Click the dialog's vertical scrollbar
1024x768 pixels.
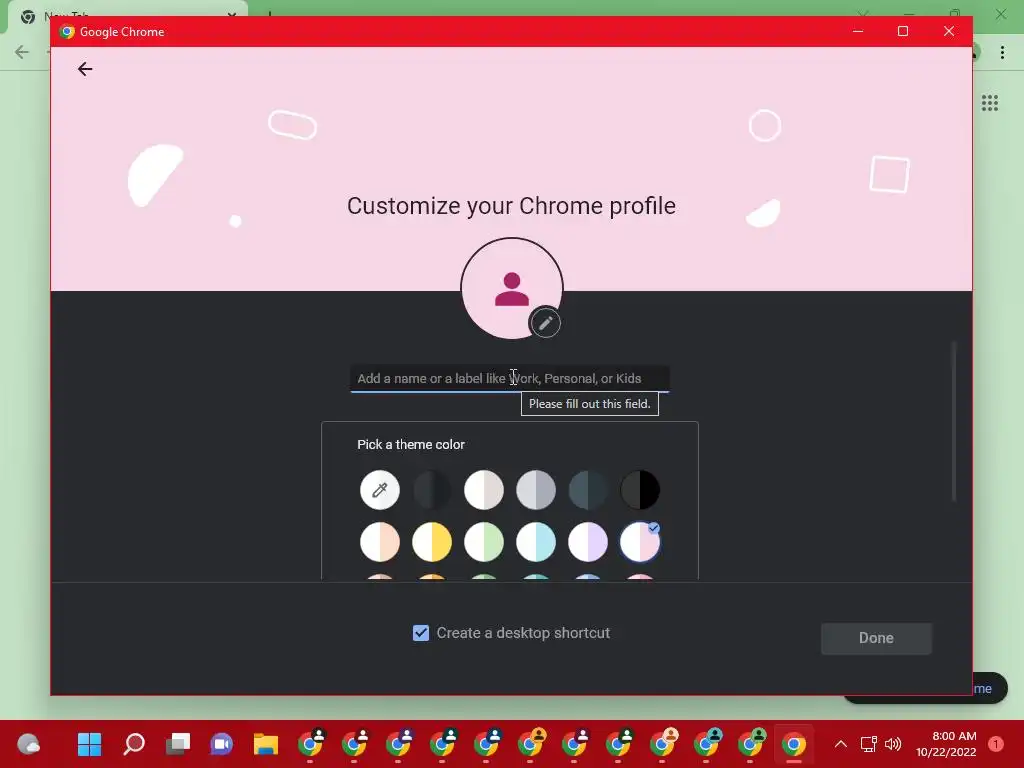coord(953,421)
